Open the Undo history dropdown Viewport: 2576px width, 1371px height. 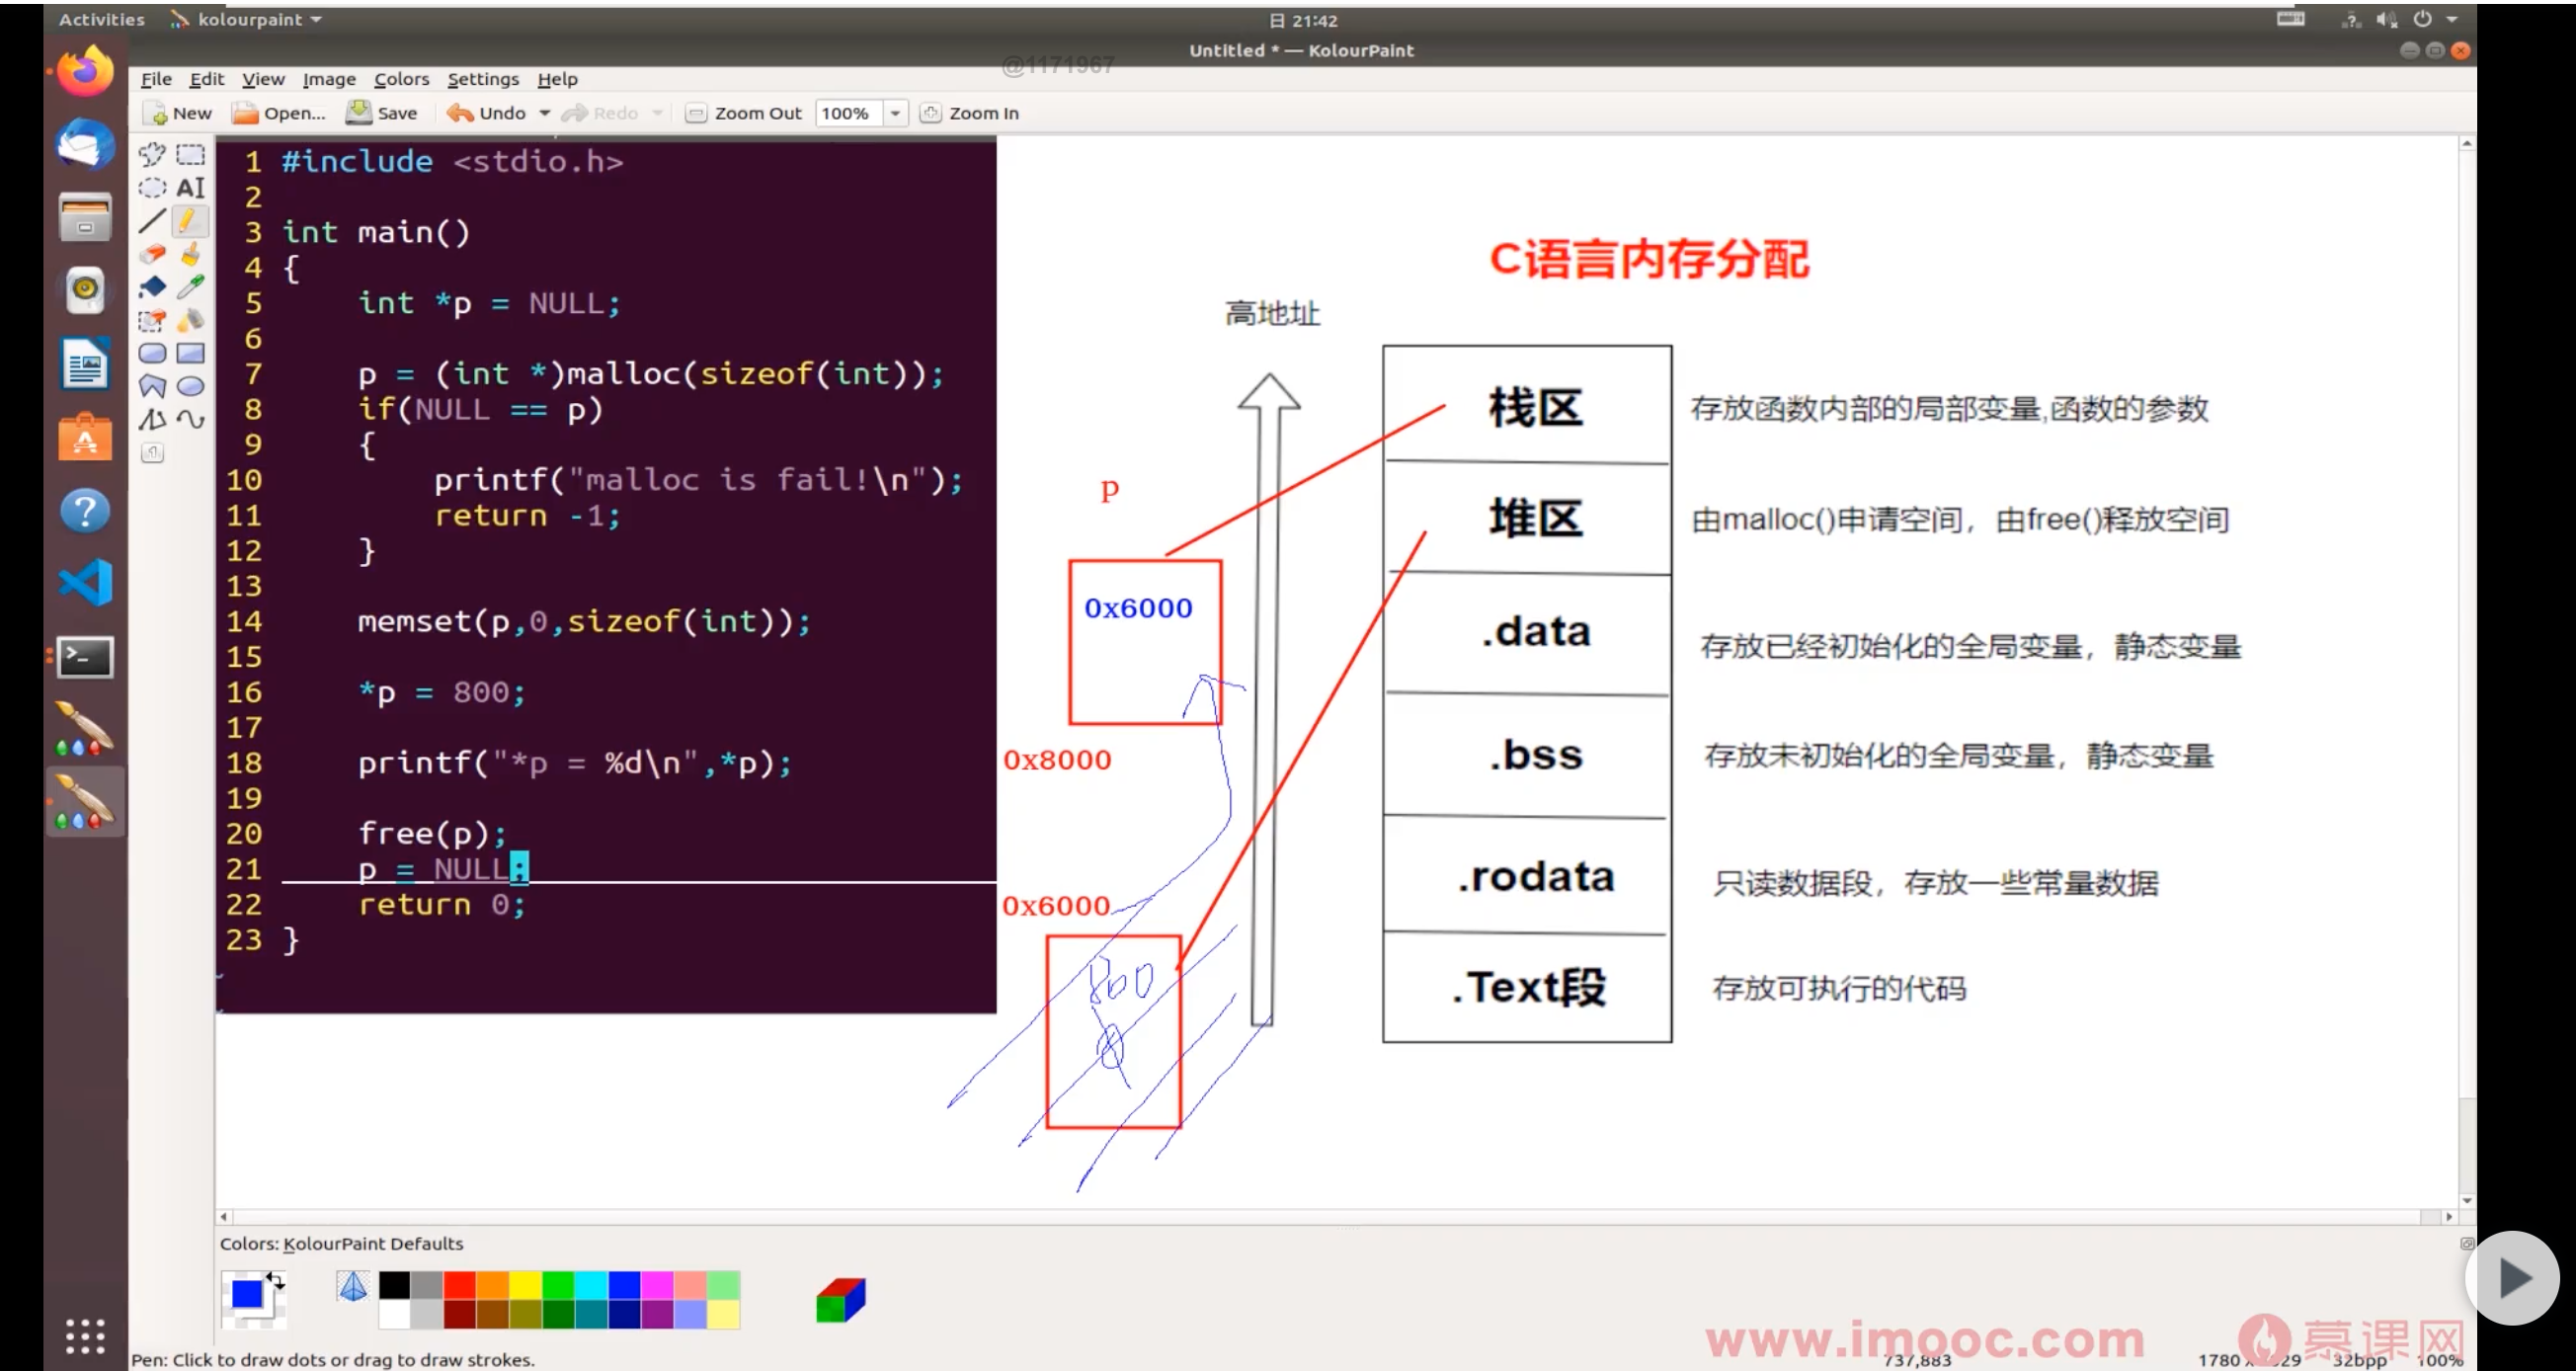tap(546, 113)
